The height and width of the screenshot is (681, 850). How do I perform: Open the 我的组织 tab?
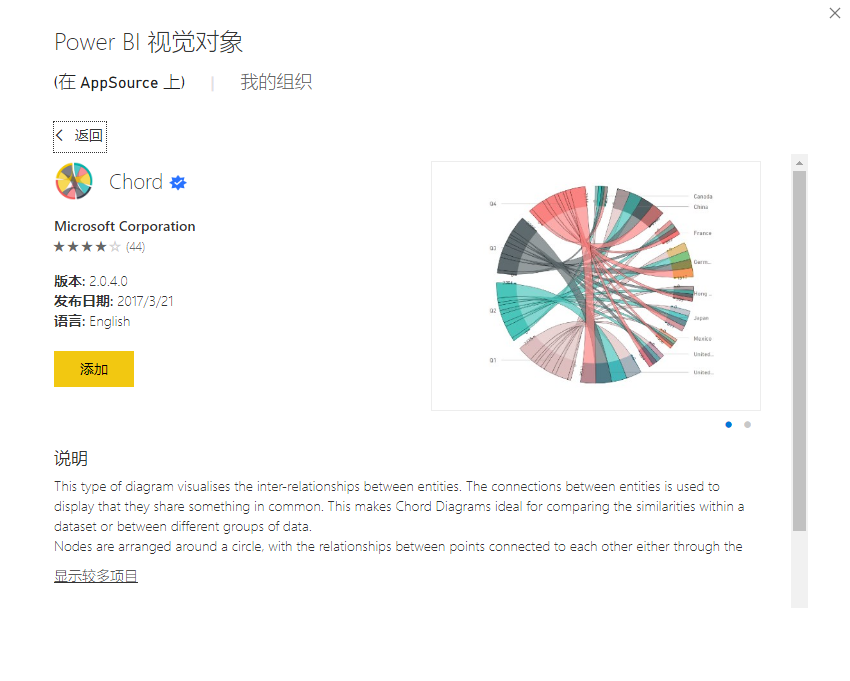276,82
